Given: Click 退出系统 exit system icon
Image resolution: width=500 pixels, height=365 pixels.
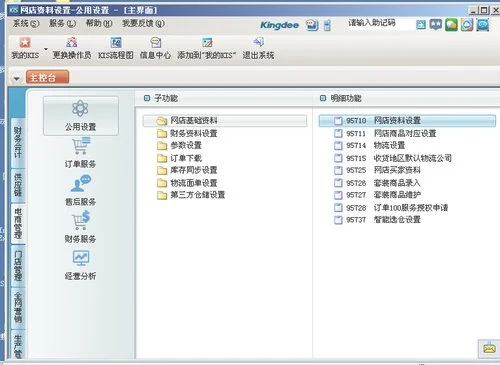Looking at the screenshot, I should (258, 42).
